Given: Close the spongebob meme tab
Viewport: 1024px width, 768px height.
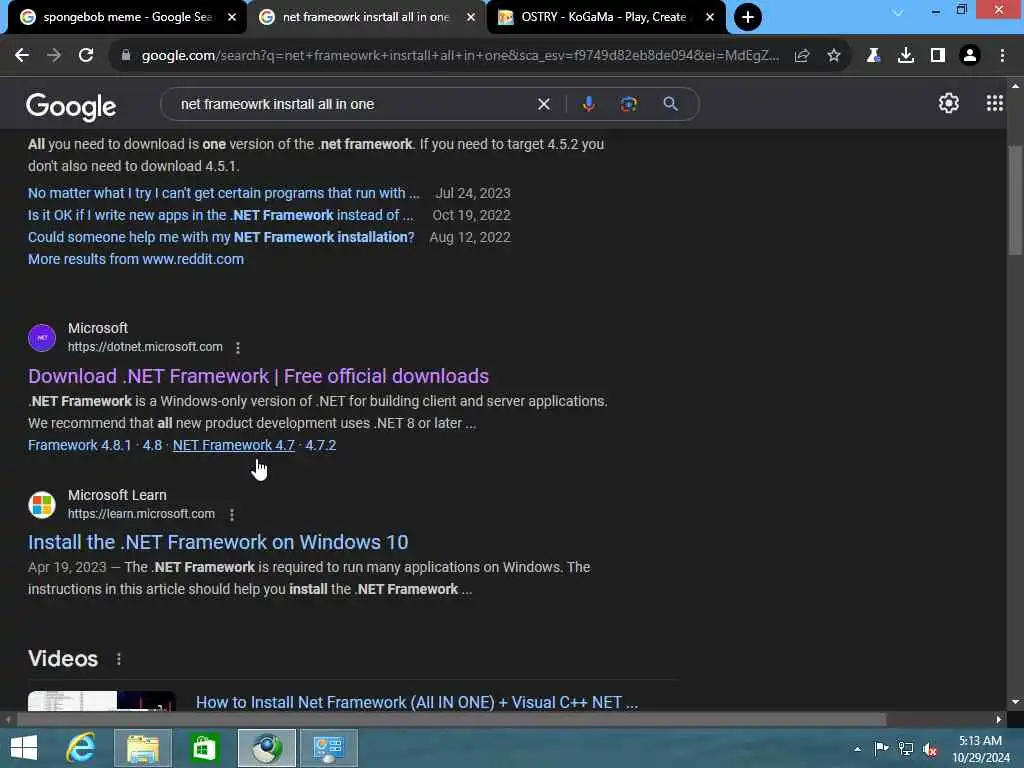Looking at the screenshot, I should click(231, 18).
